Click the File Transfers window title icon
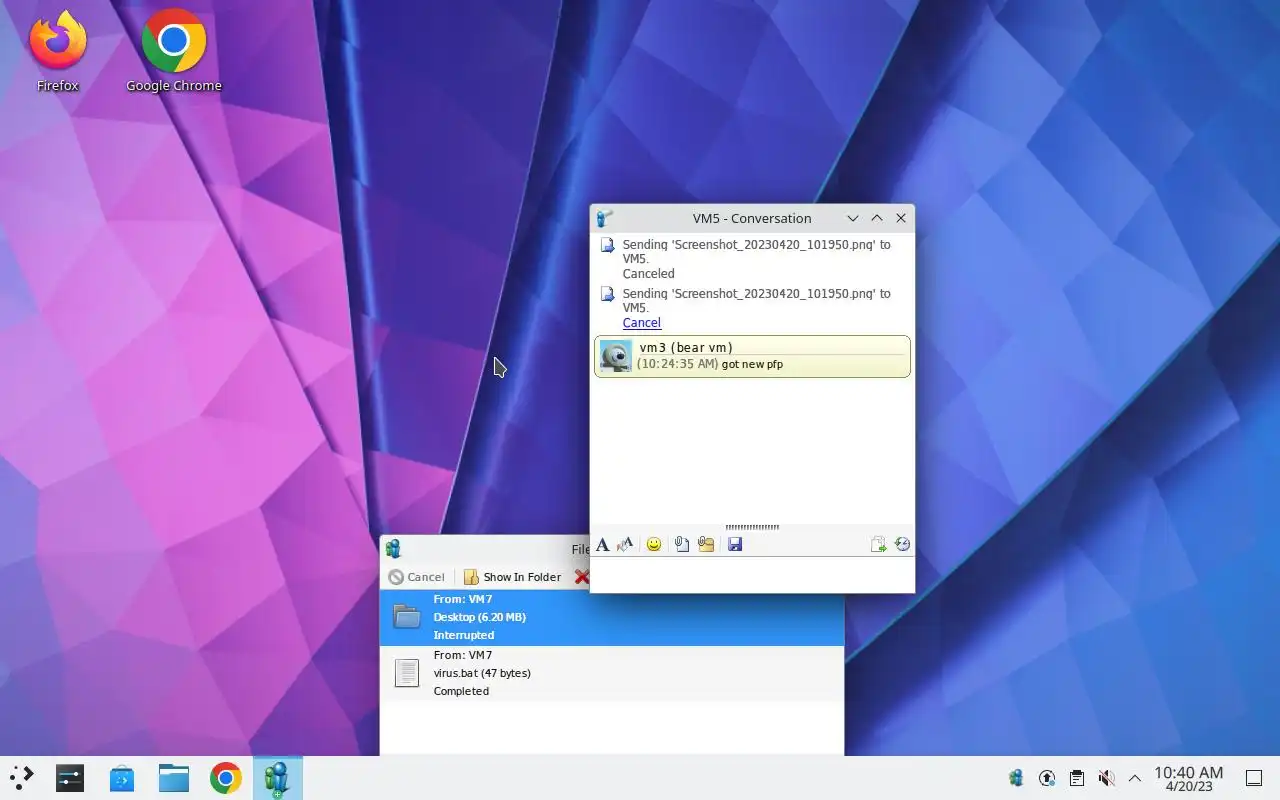This screenshot has width=1280, height=800. (393, 548)
